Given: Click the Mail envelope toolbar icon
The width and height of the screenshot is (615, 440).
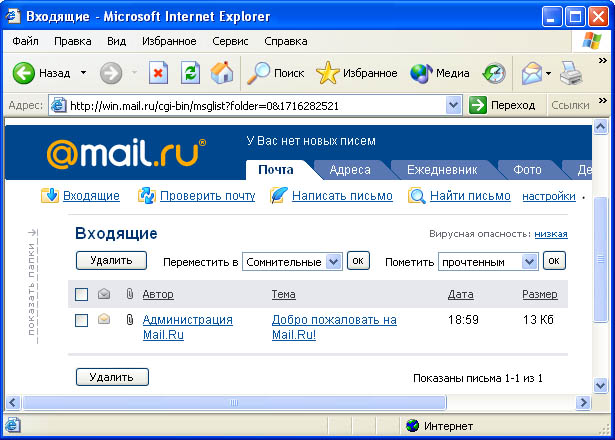Looking at the screenshot, I should pyautogui.click(x=531, y=73).
